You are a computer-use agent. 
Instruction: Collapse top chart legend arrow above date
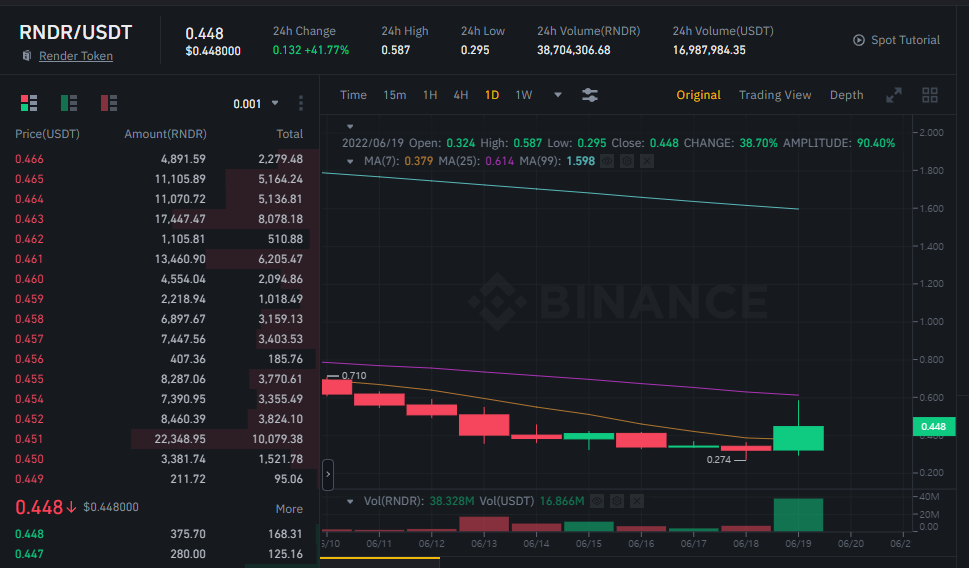350,127
